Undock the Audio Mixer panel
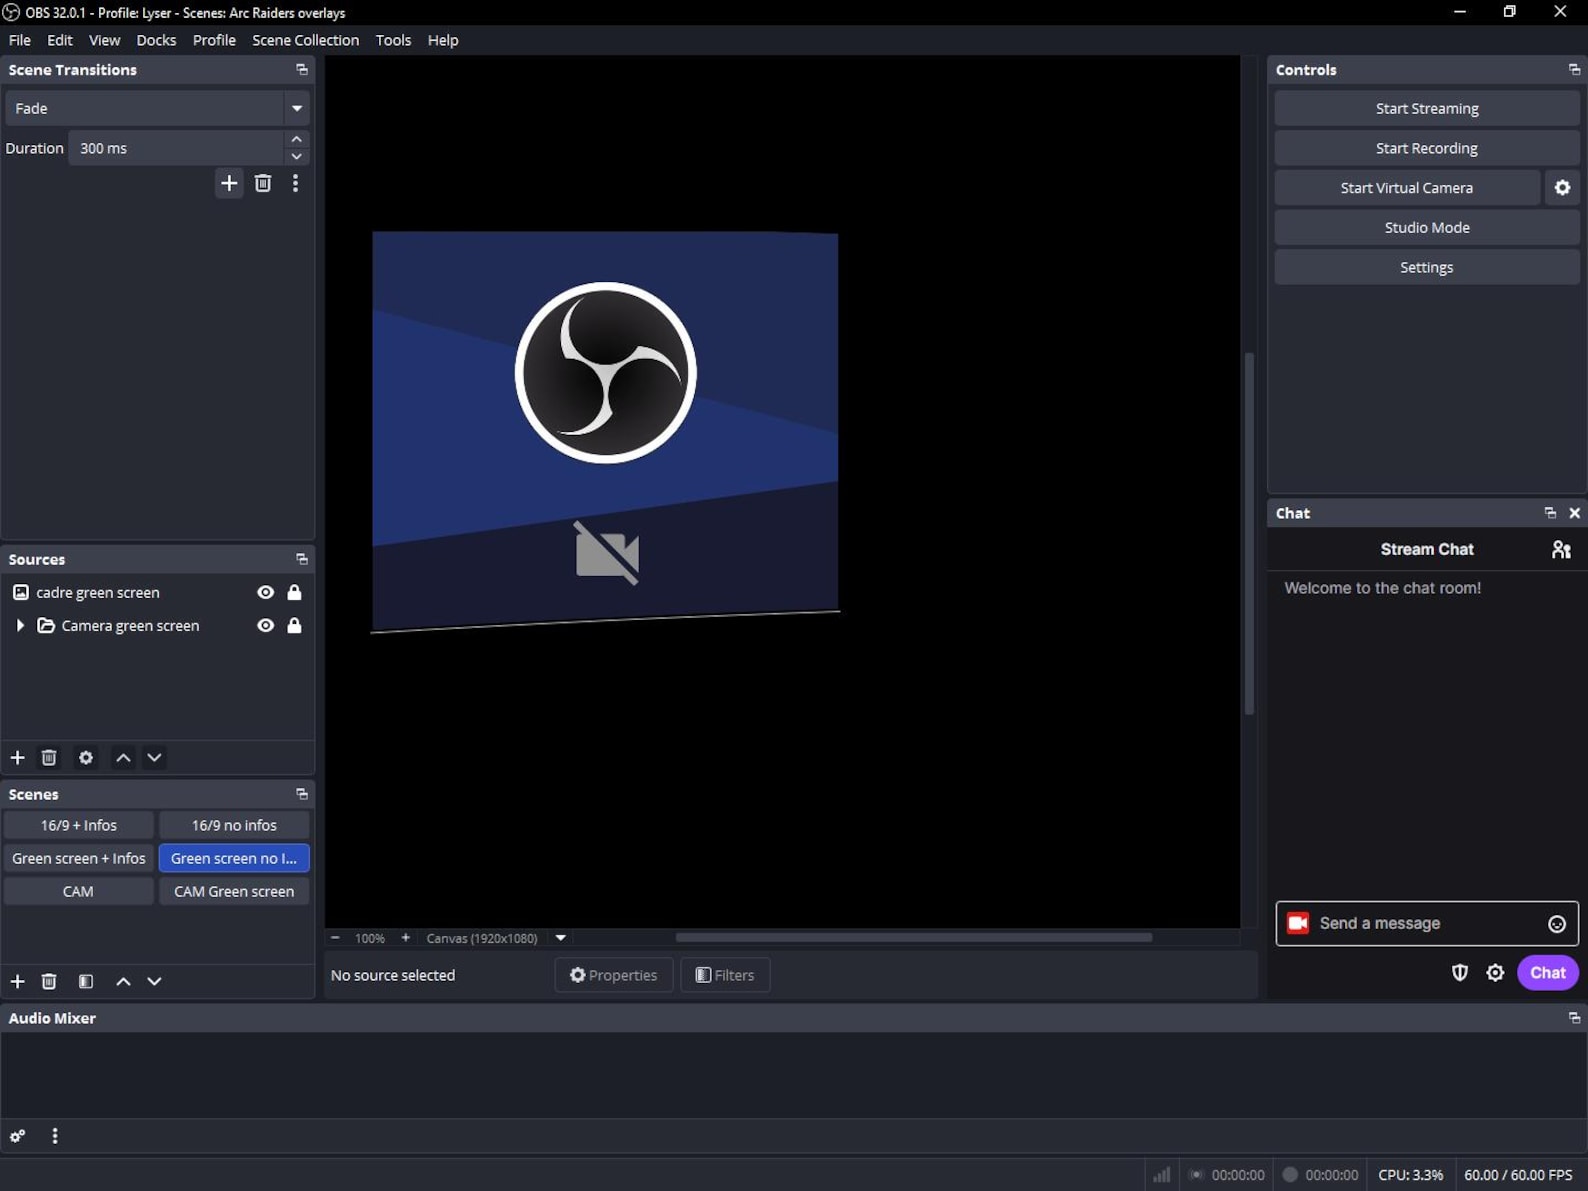The image size is (1588, 1191). coord(1574,1018)
